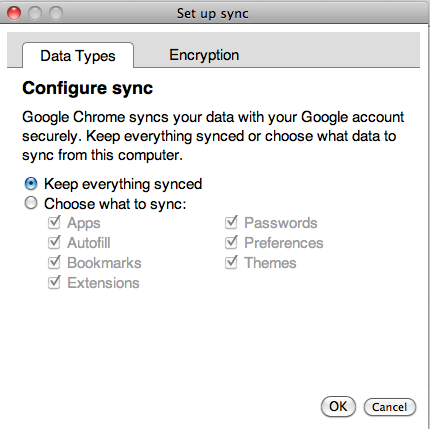Close the Set up sync window
This screenshot has height=429, width=430.
coord(14,13)
